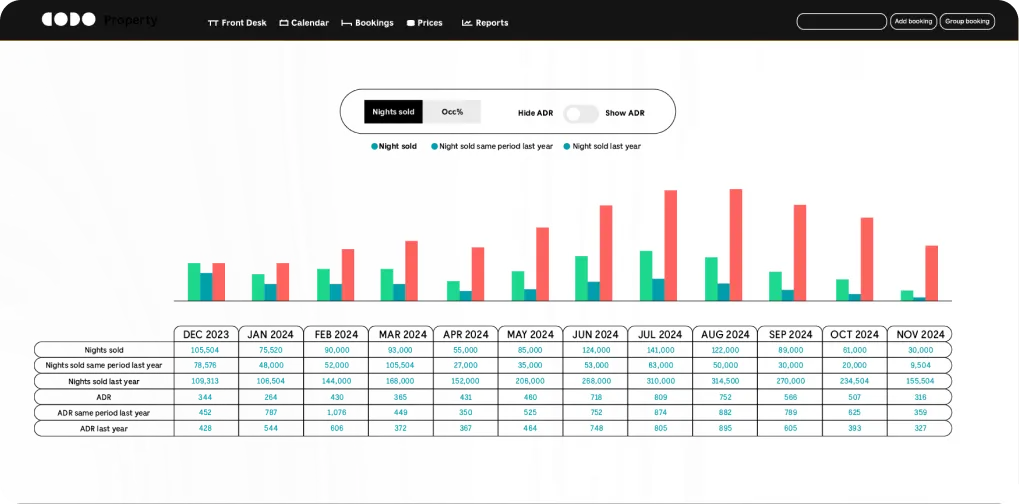Select the Nights sold view option
This screenshot has height=504, width=1019.
pos(393,112)
